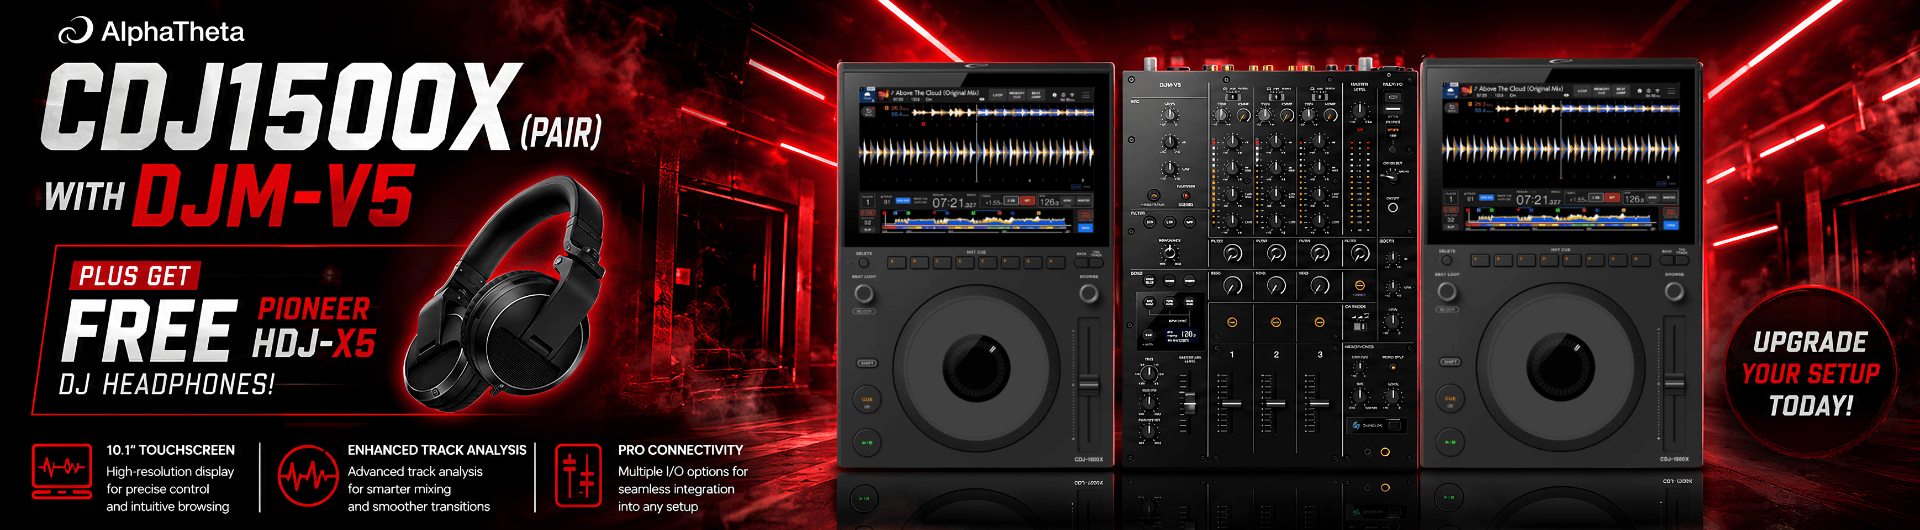Click the mixer's channel 3 fader
Image resolution: width=1920 pixels, height=530 pixels.
point(1320,404)
